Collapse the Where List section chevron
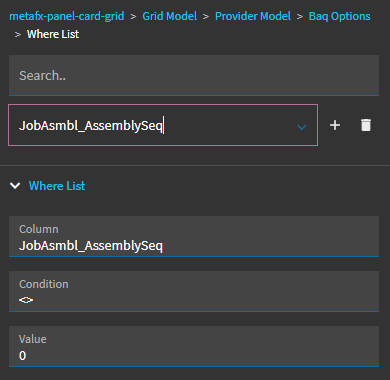Screen dimensions: 390x380 15,186
